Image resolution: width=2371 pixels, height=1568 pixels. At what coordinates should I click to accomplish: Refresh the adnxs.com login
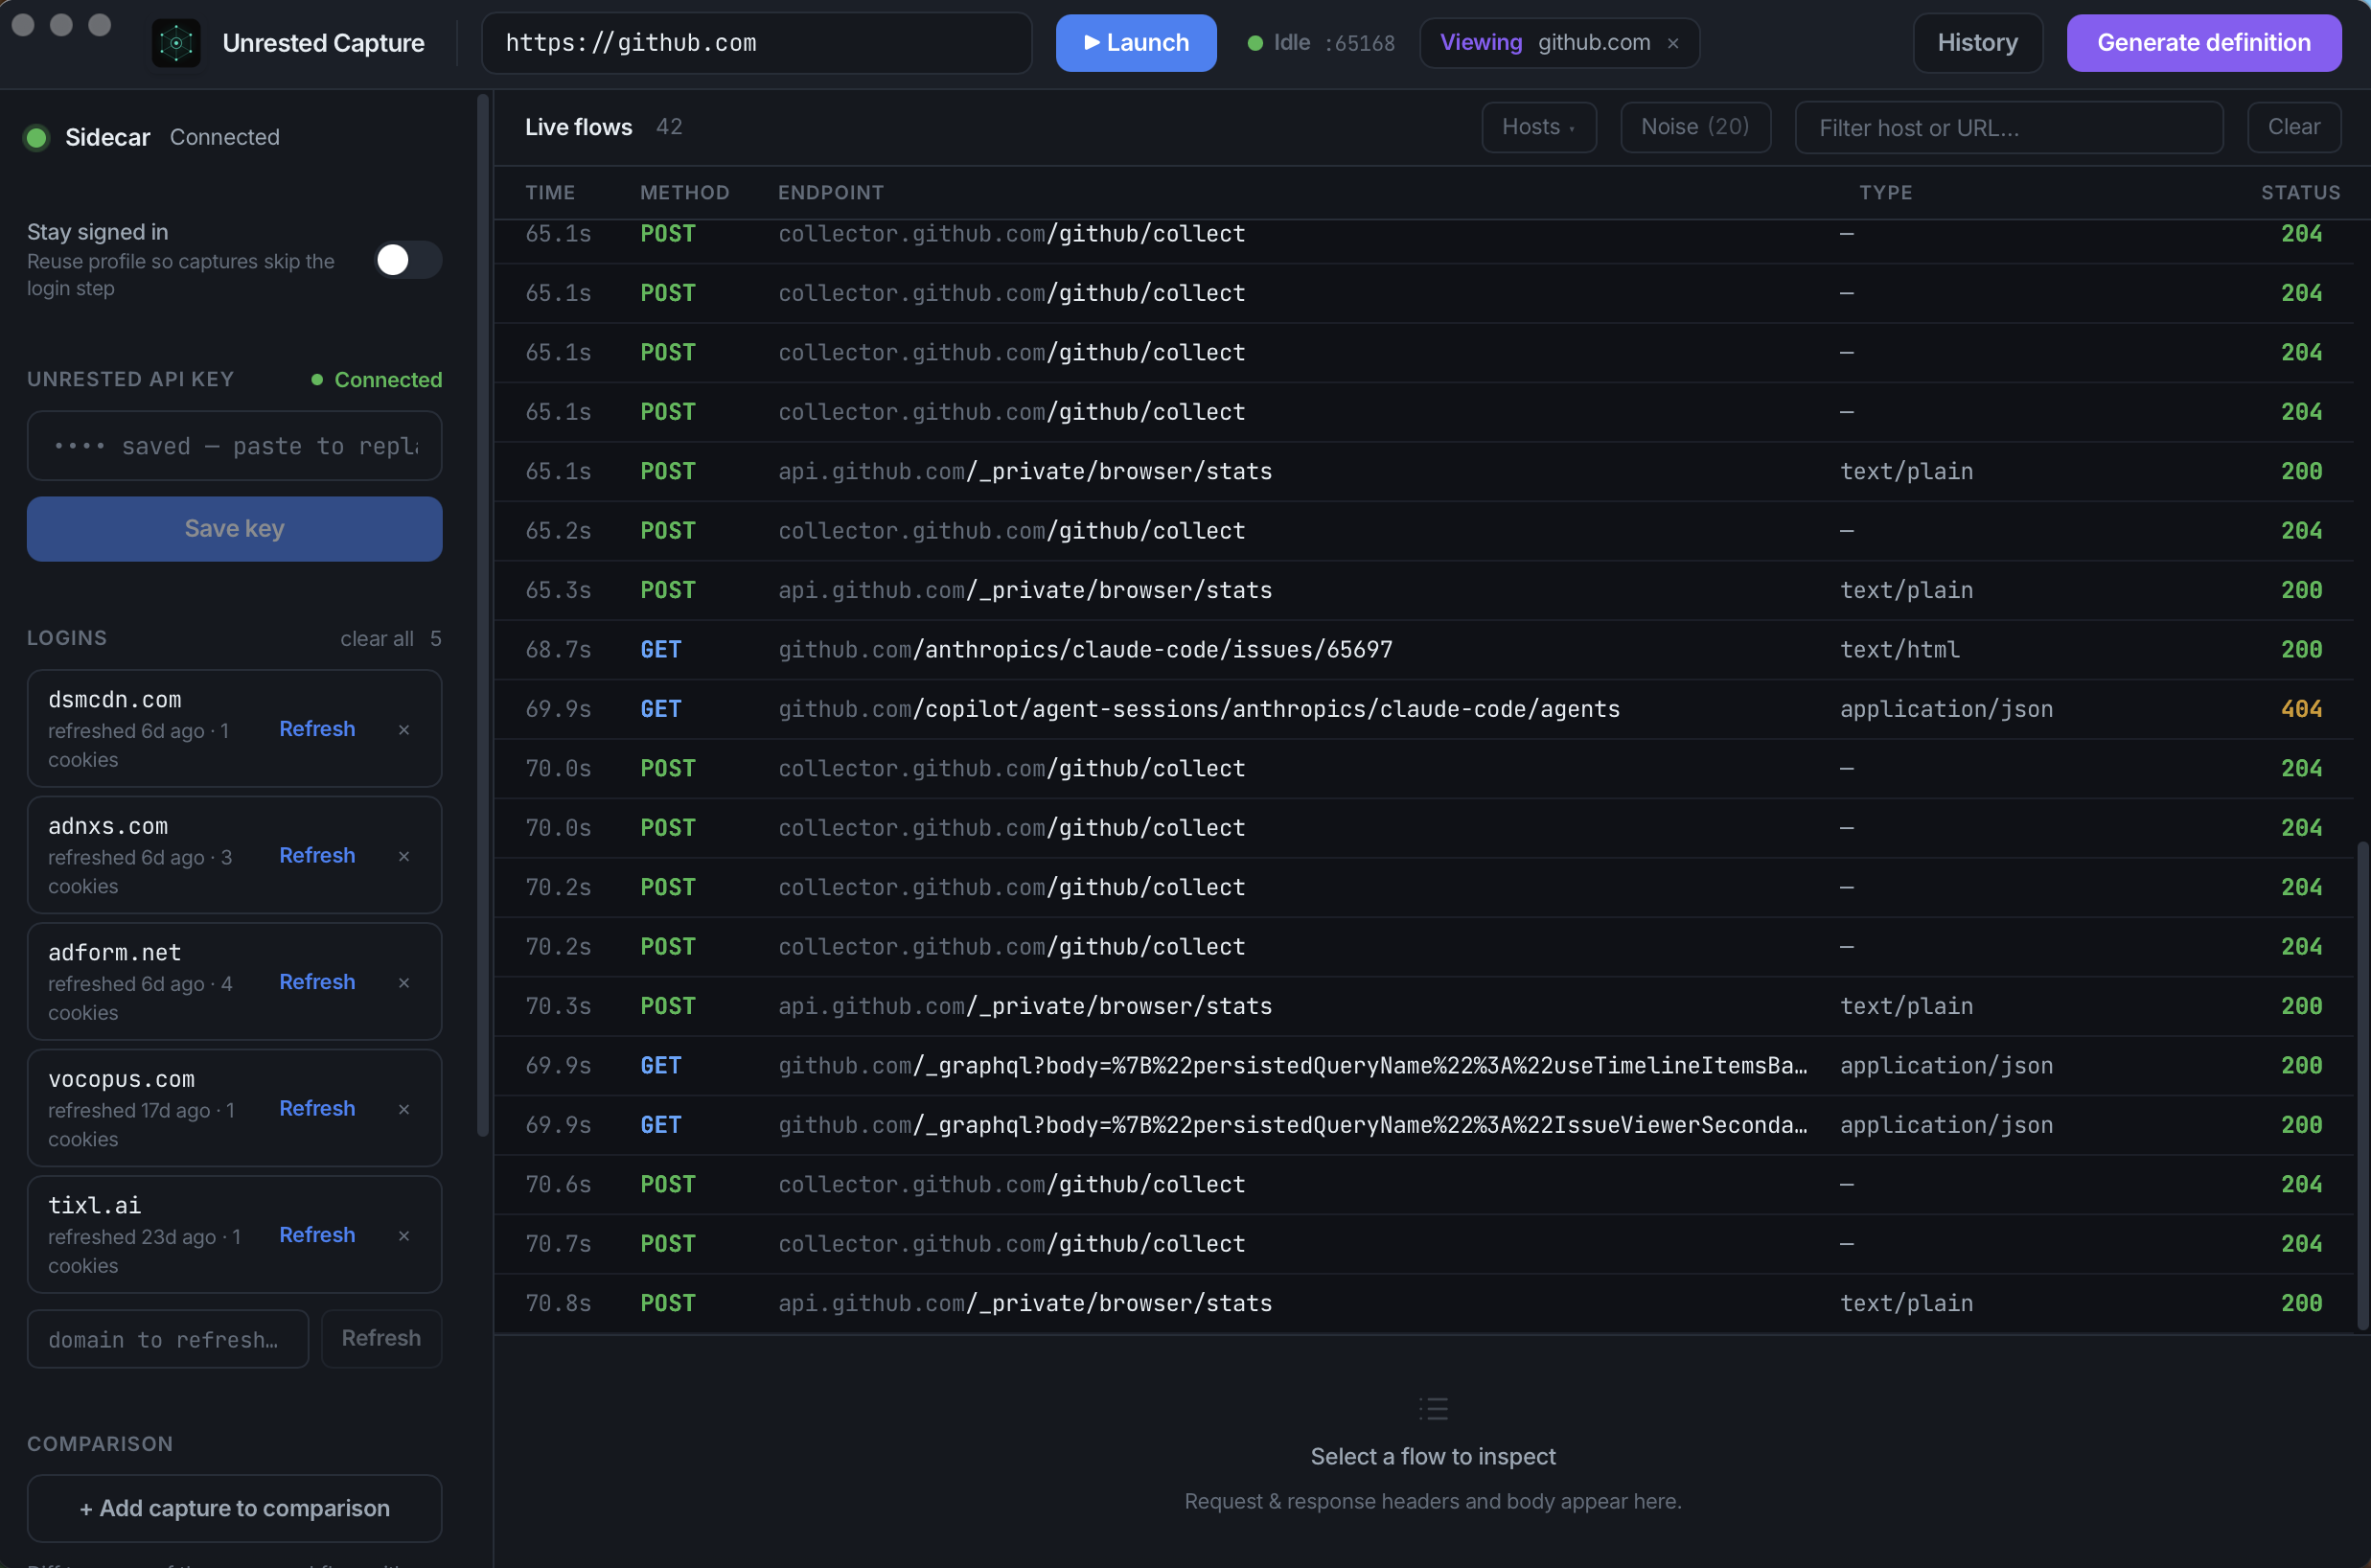[x=317, y=855]
